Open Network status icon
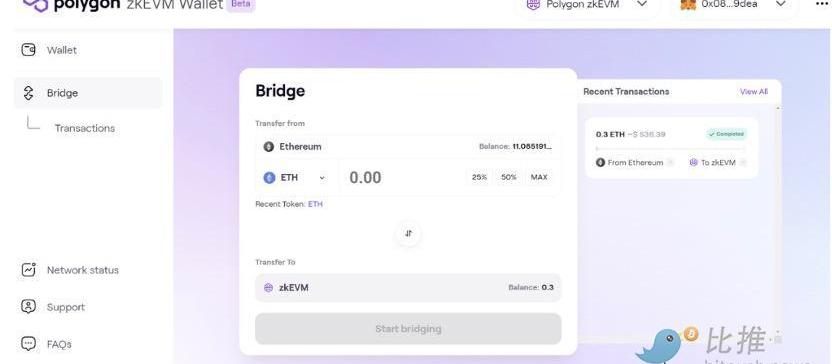 click(x=28, y=270)
